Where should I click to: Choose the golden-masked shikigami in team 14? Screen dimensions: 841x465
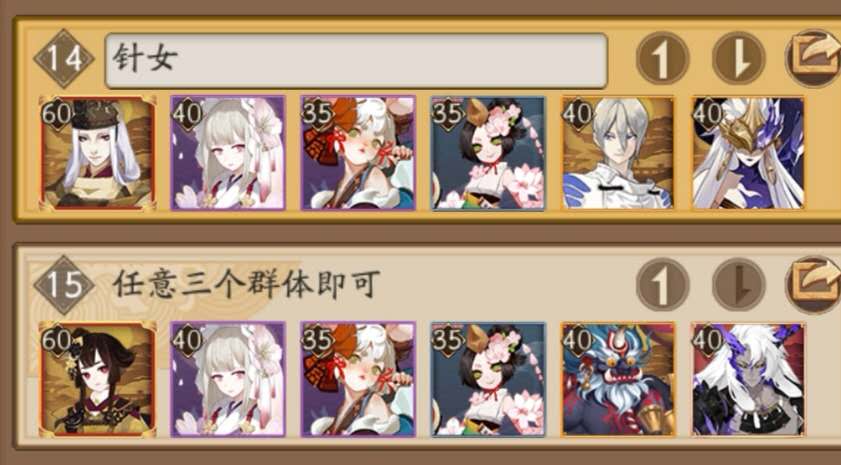click(748, 153)
